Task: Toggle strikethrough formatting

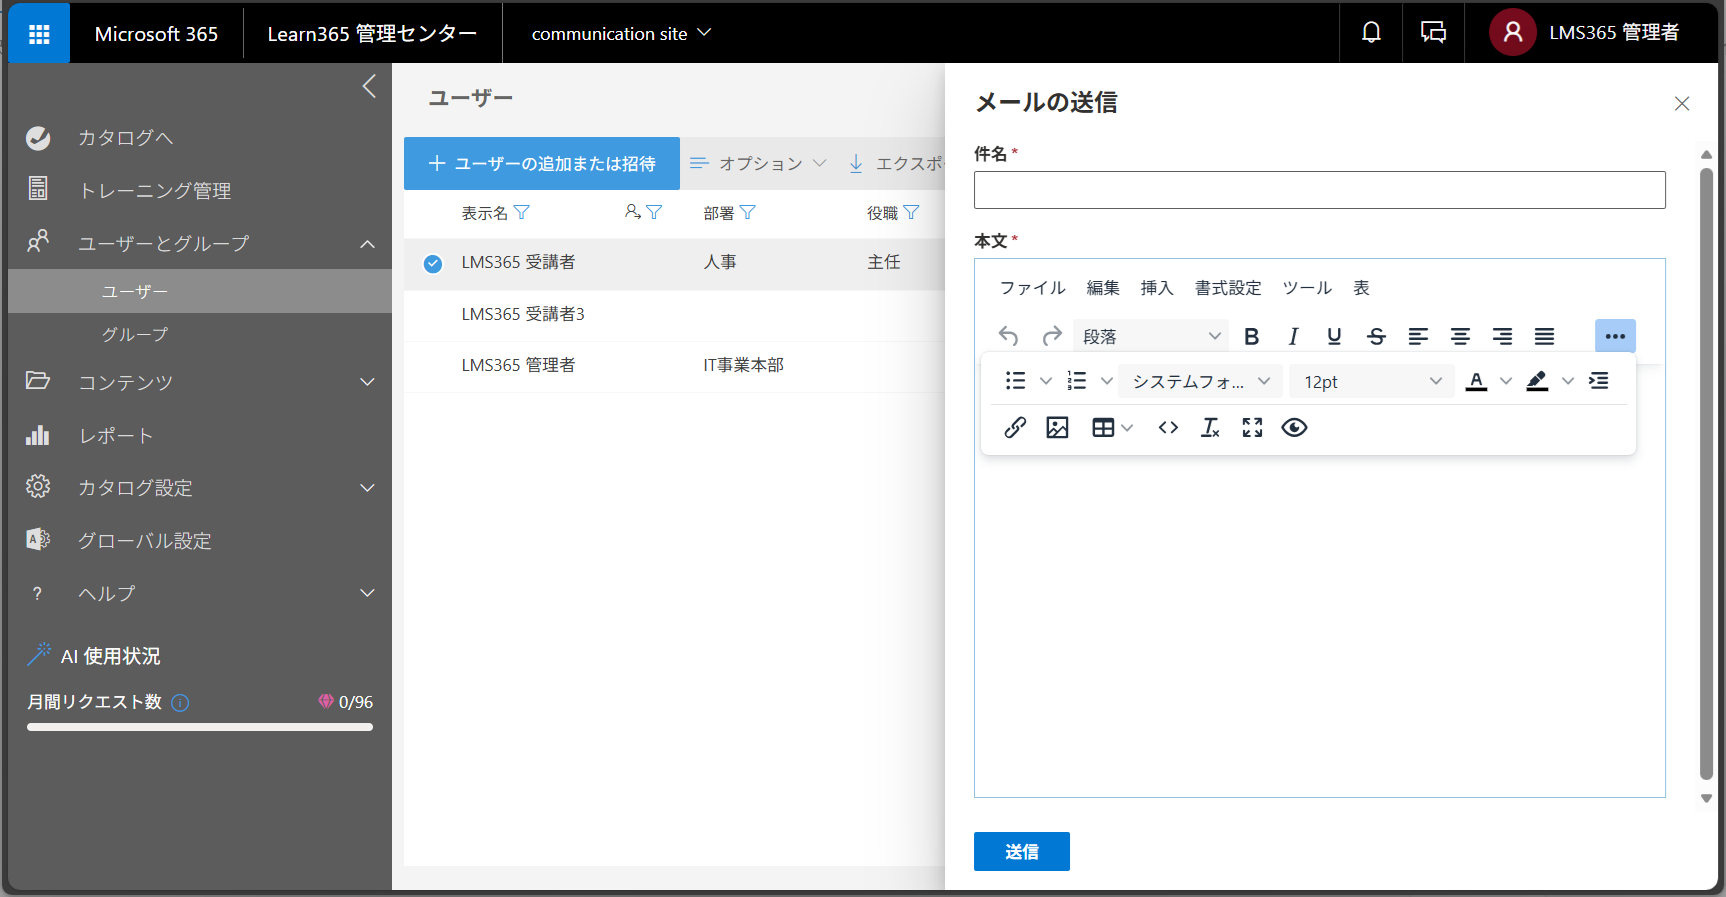Action: [x=1376, y=336]
